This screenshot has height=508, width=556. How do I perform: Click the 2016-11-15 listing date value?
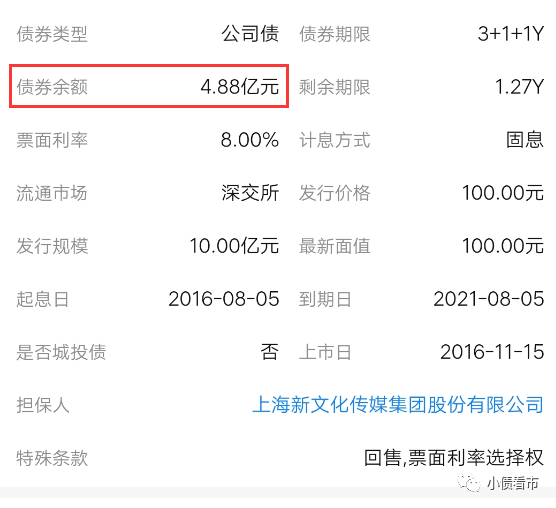(492, 351)
